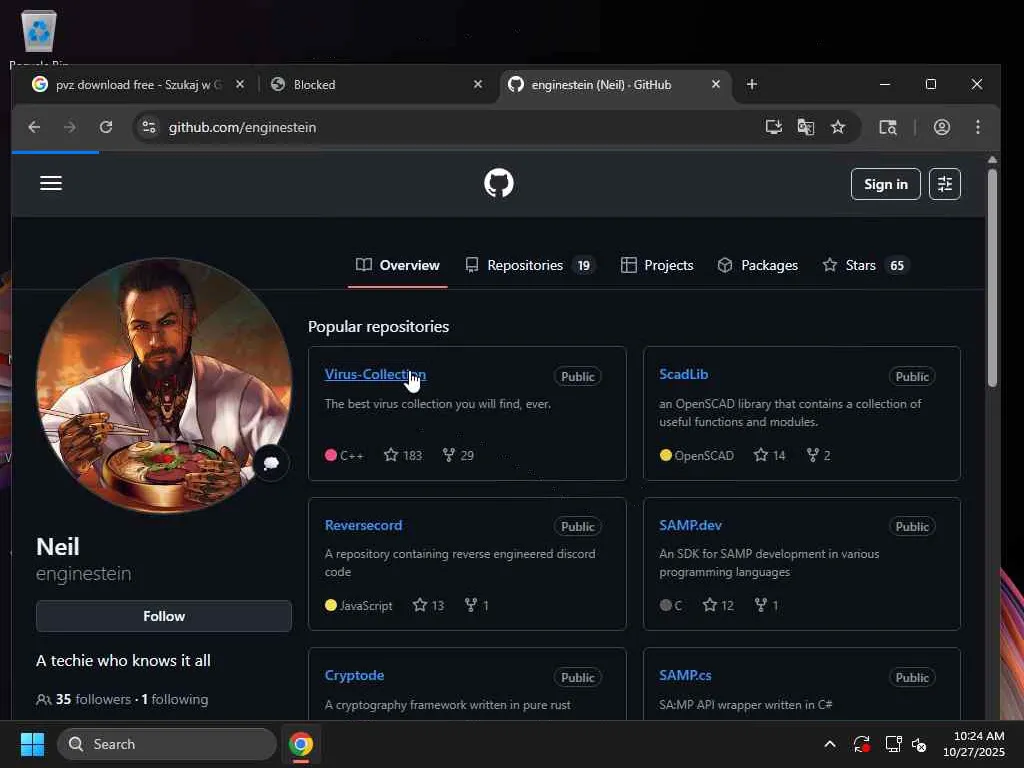Click the sync update tray icon
1024x768 pixels.
pos(861,744)
